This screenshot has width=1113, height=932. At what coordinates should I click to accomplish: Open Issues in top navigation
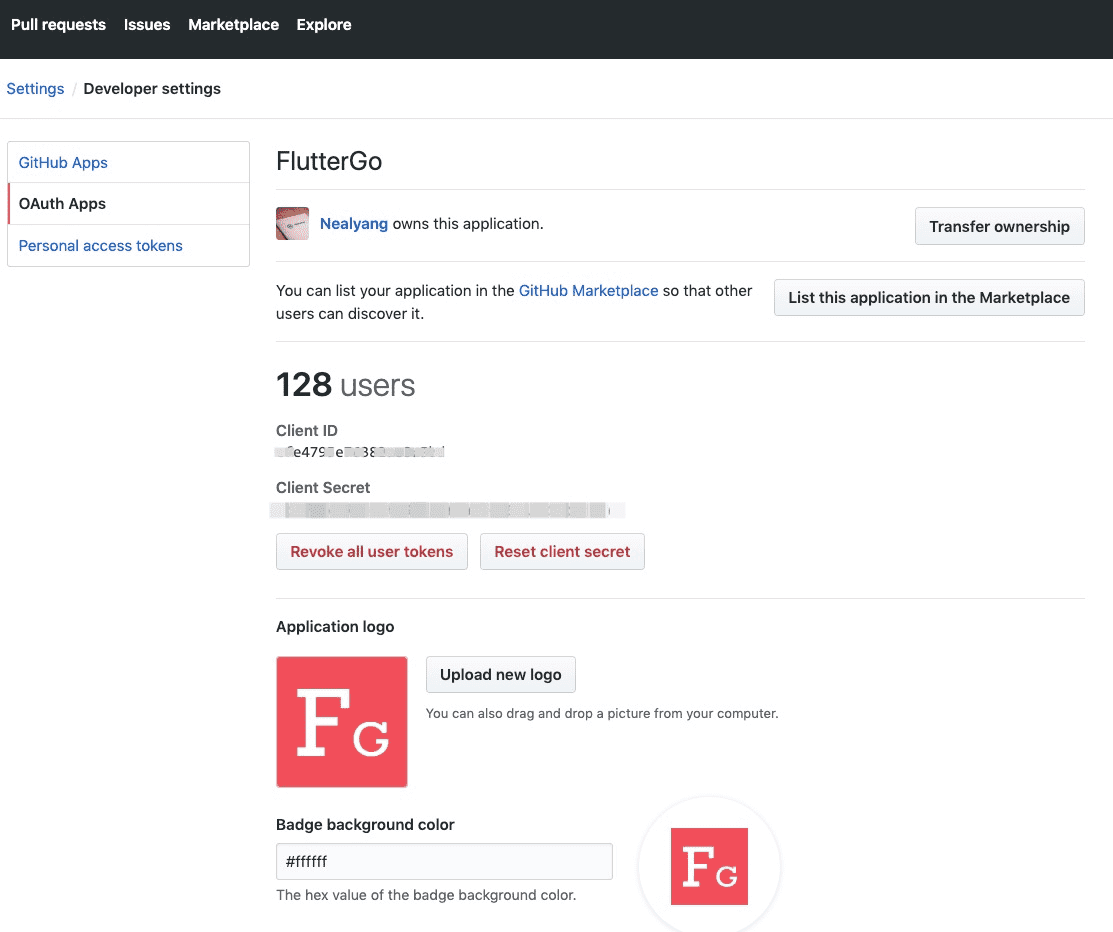(x=147, y=25)
